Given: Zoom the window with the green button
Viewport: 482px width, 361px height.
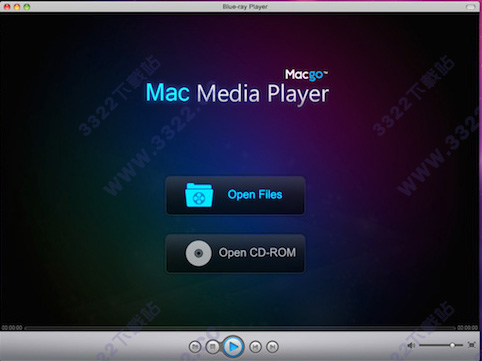Looking at the screenshot, I should 27,7.
